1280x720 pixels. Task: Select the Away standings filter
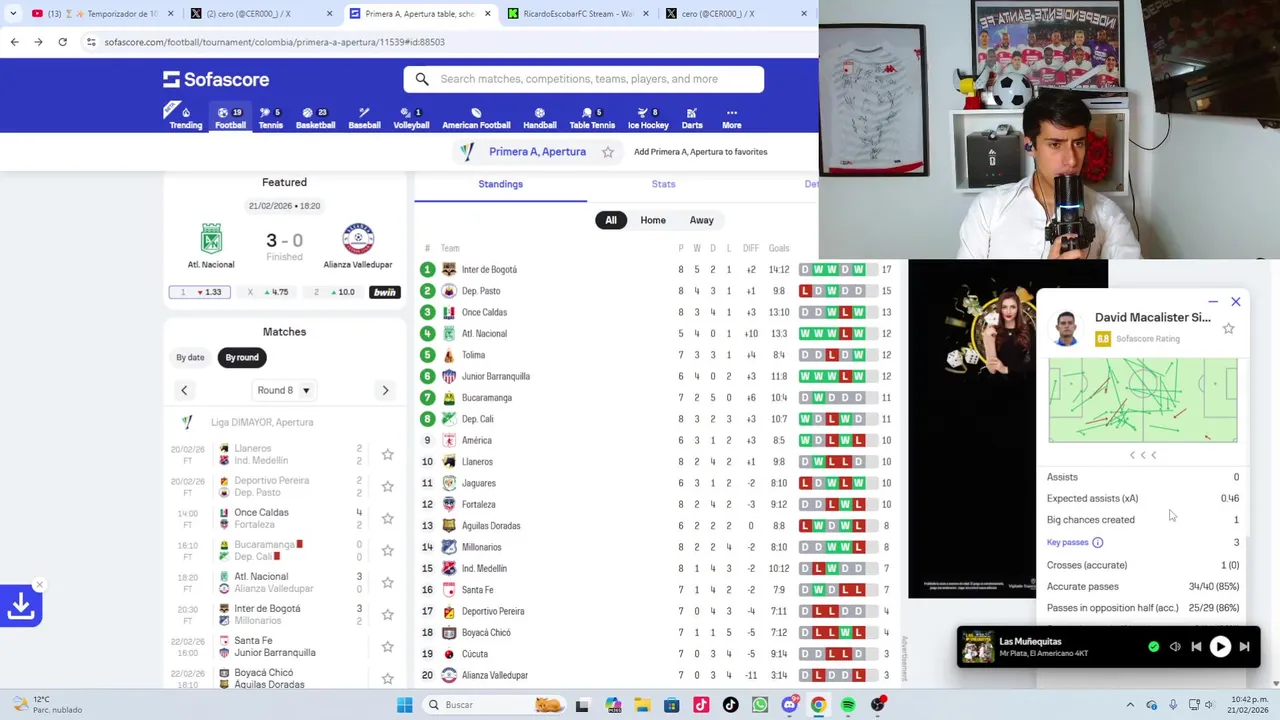pos(702,220)
